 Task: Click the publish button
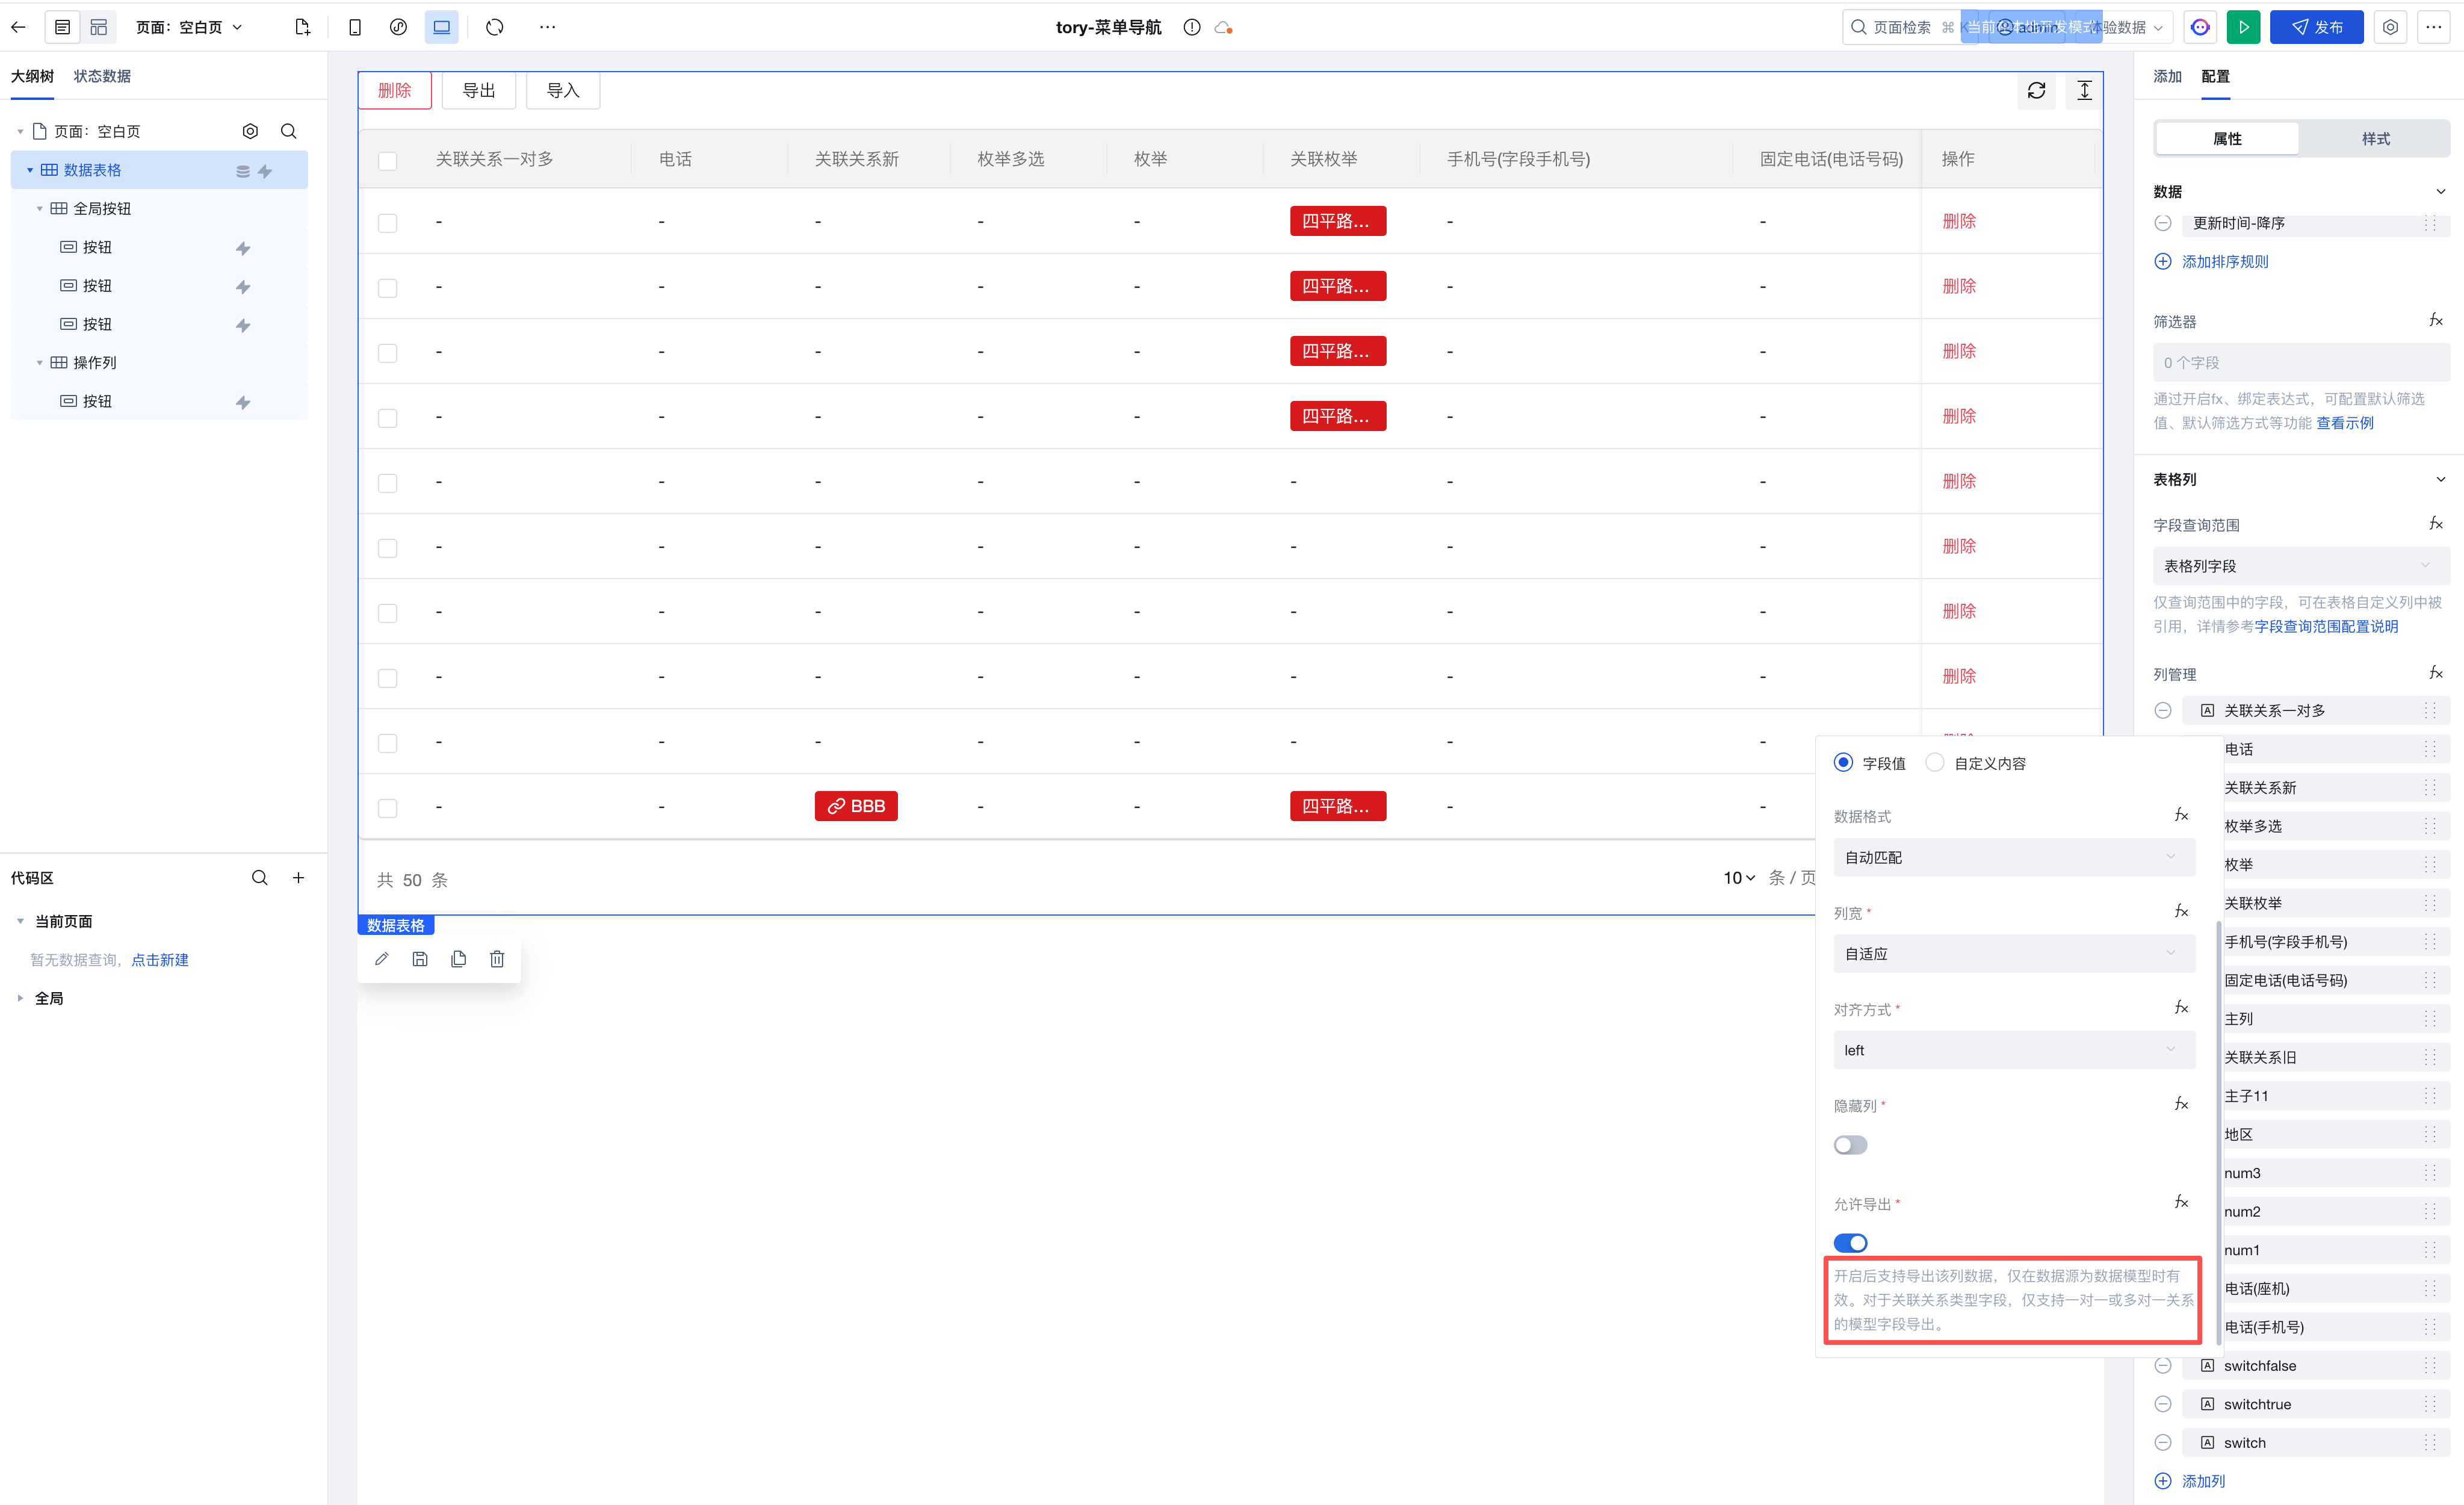[x=2316, y=27]
